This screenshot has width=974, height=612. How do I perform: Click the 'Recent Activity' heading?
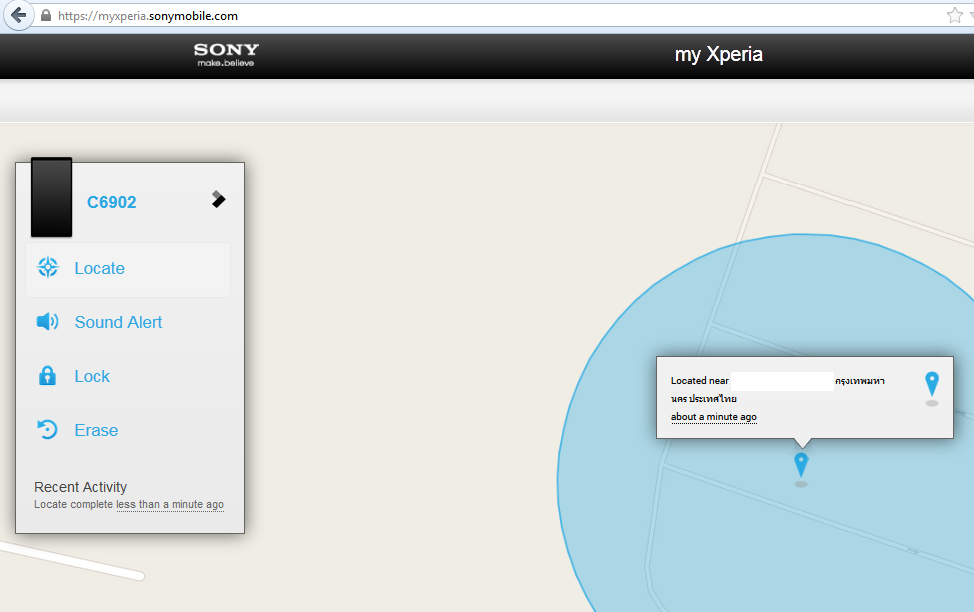pyautogui.click(x=81, y=487)
